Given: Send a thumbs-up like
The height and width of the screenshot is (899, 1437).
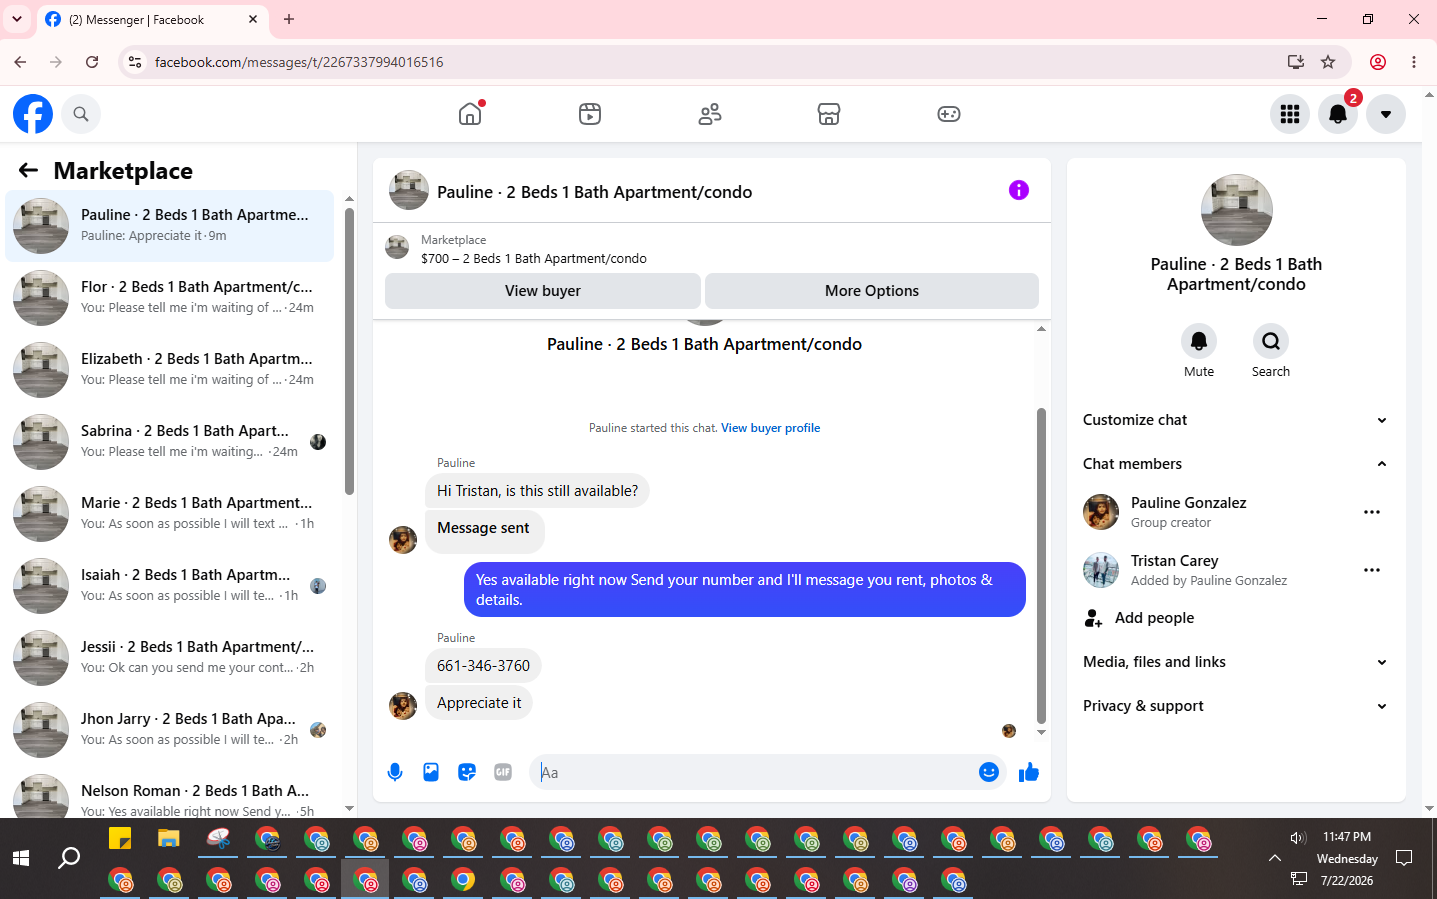Looking at the screenshot, I should tap(1029, 772).
